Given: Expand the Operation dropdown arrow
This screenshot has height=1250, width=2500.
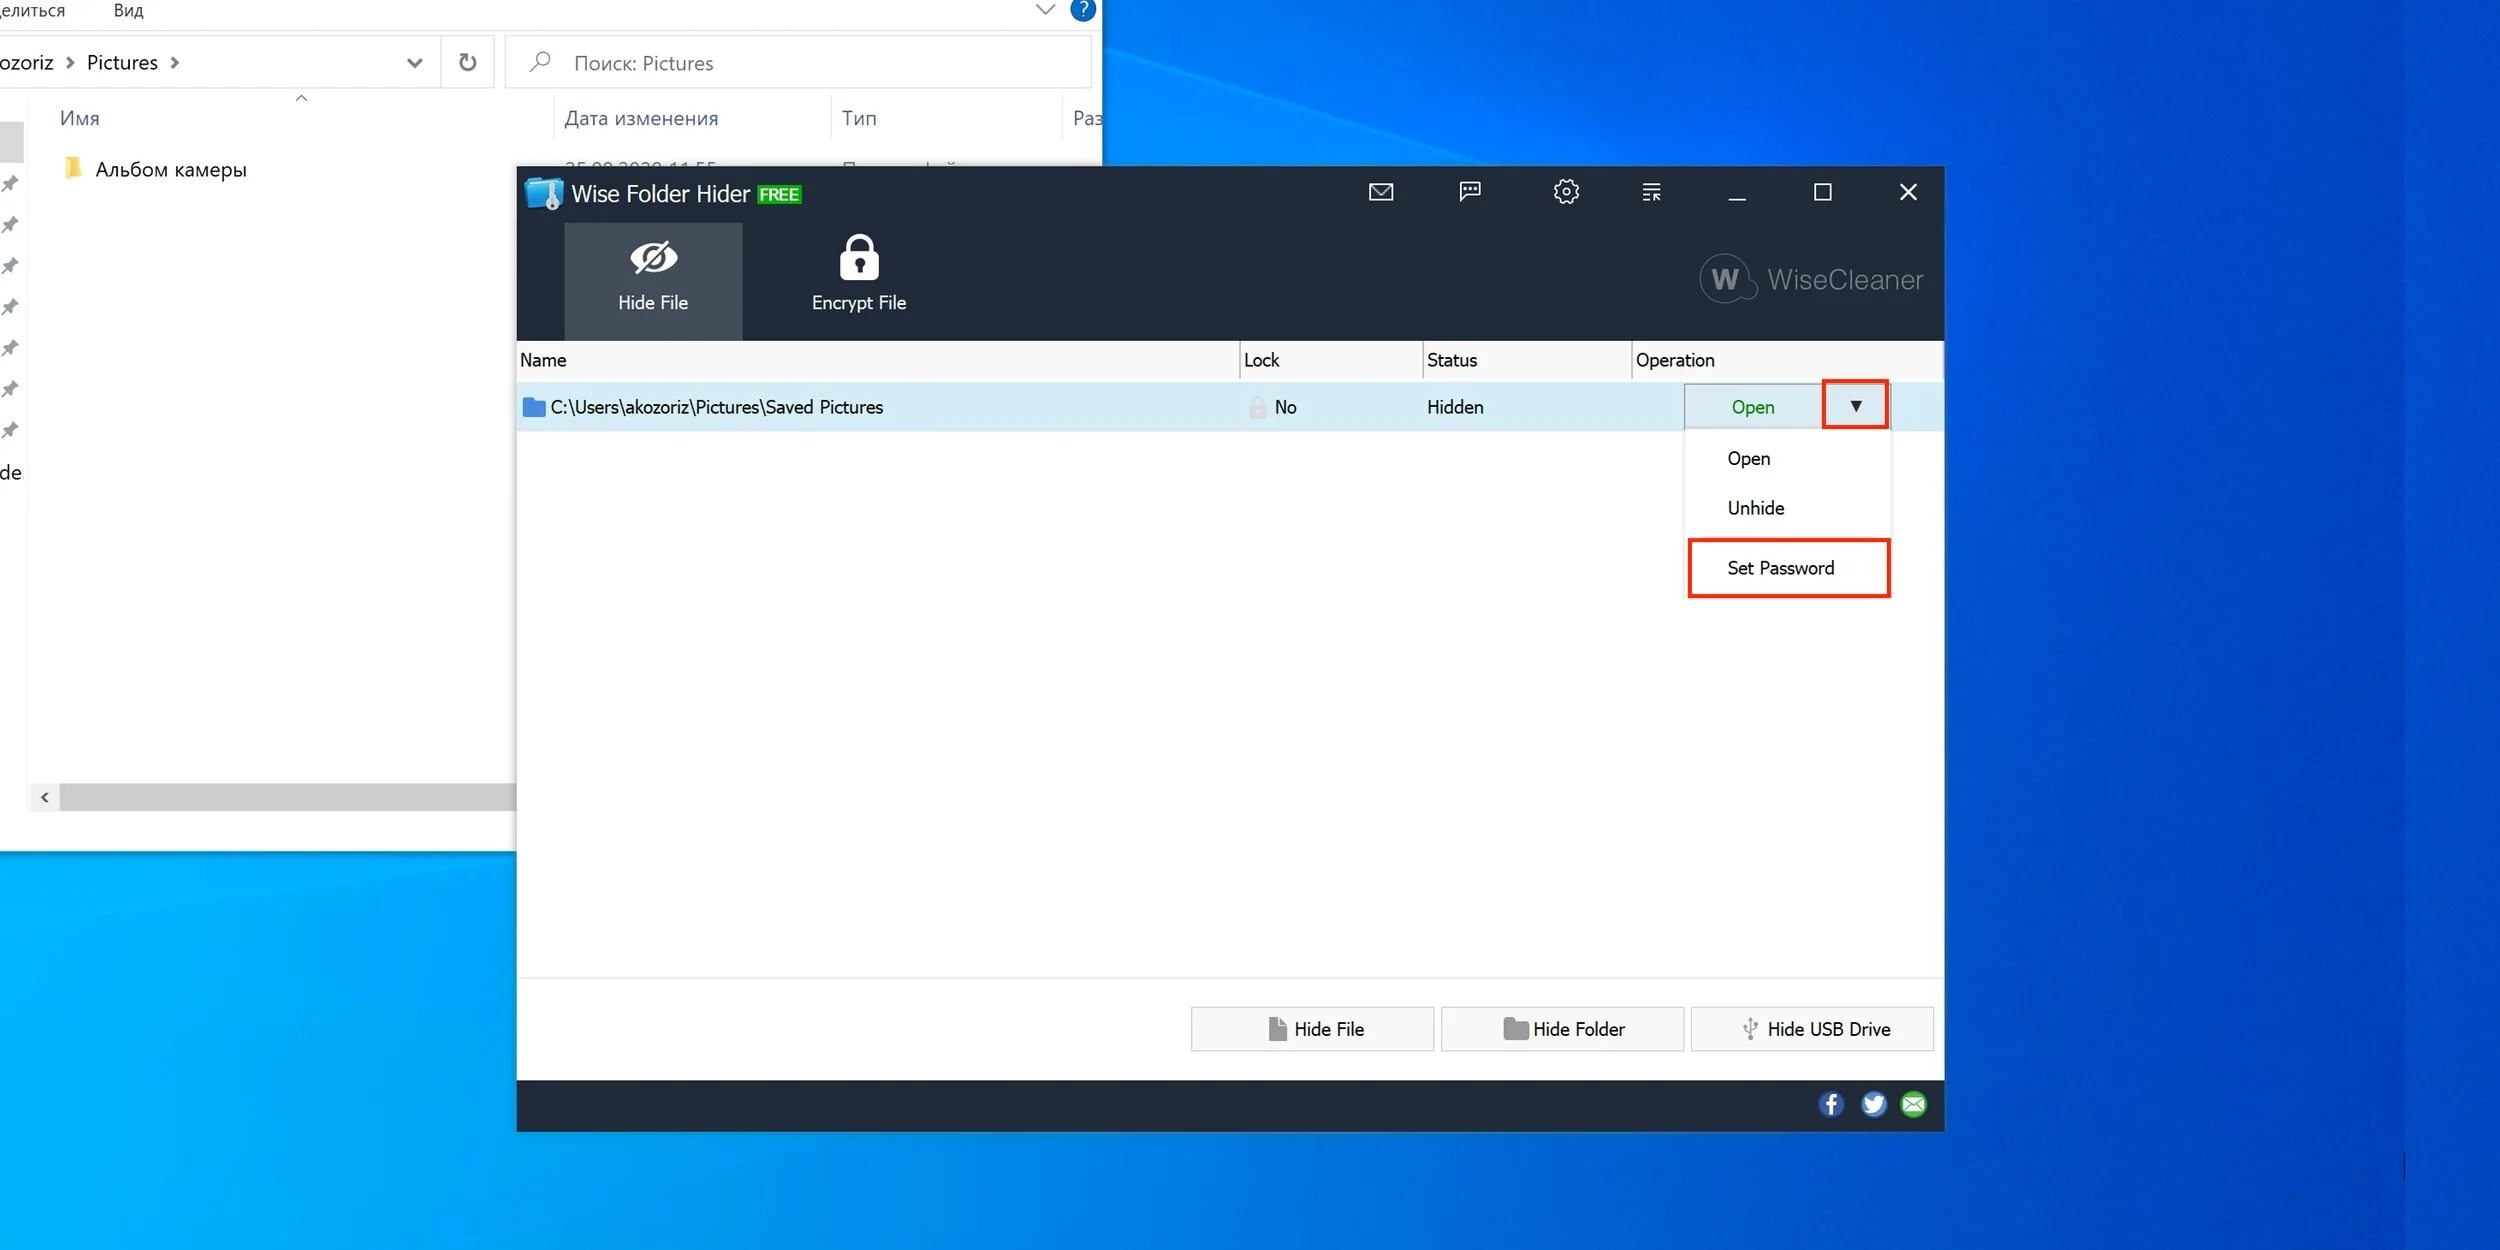Looking at the screenshot, I should [1855, 406].
